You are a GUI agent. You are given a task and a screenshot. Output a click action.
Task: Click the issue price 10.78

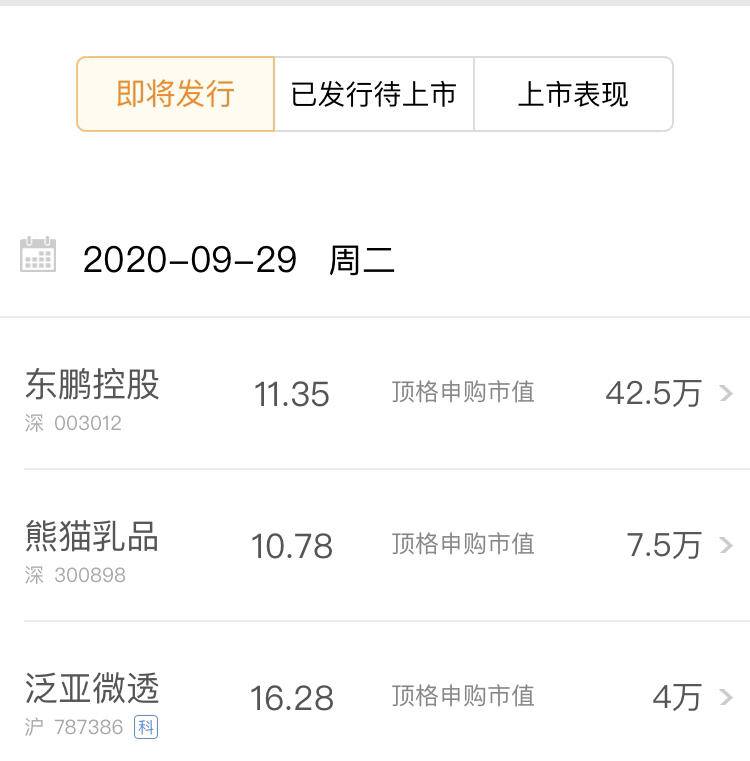(292, 546)
